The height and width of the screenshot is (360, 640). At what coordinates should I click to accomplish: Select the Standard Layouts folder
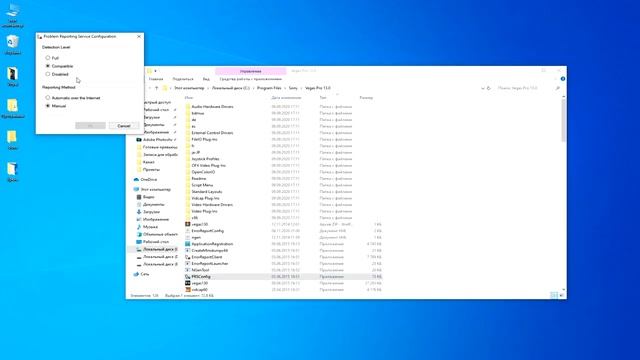click(207, 191)
